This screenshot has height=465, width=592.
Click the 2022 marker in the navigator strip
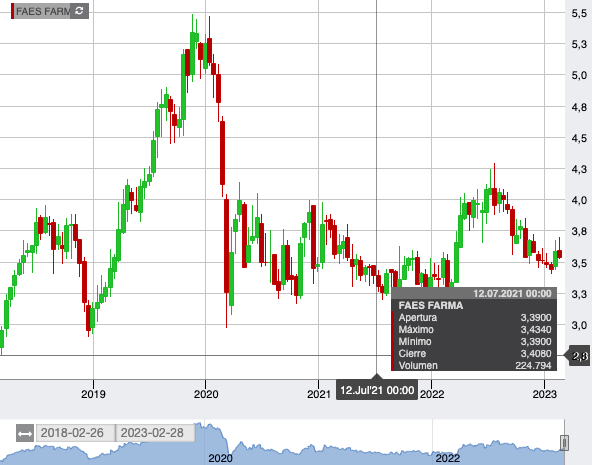click(447, 458)
